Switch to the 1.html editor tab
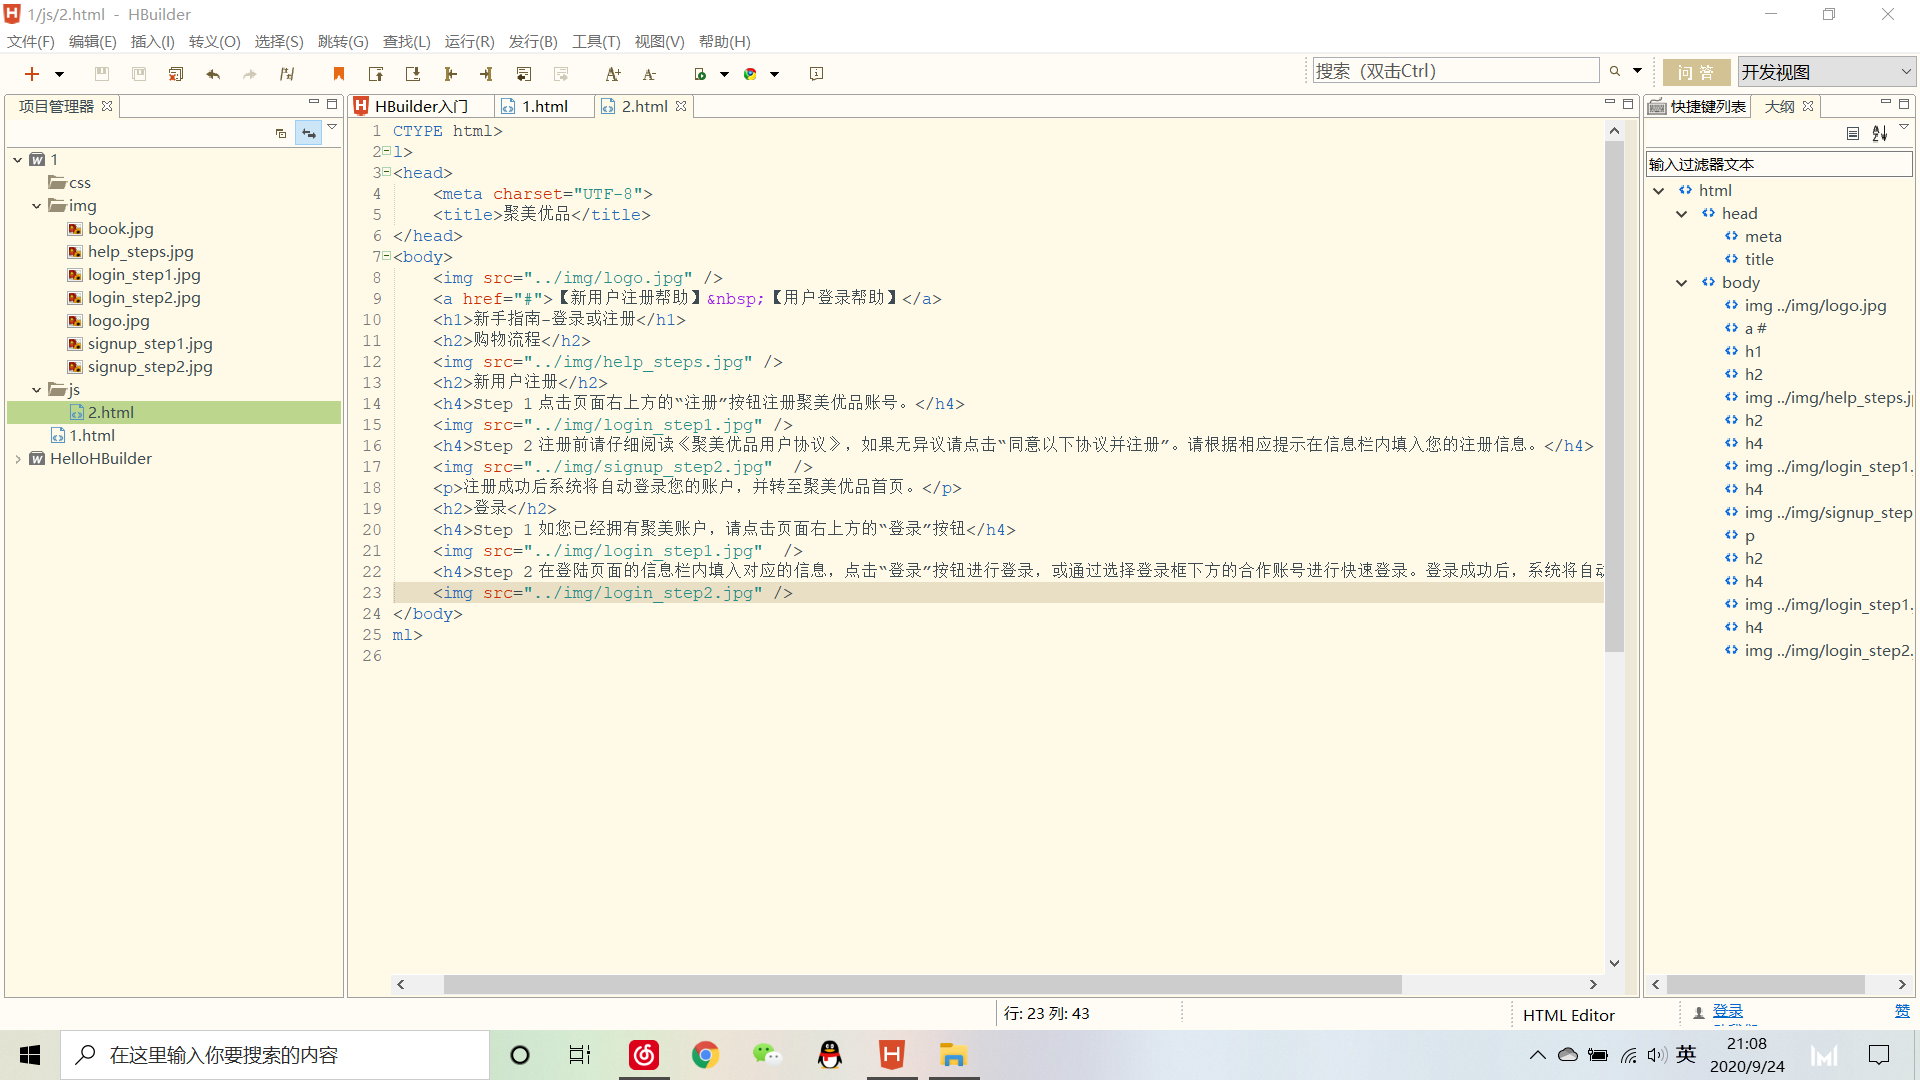The height and width of the screenshot is (1080, 1920). pos(545,106)
